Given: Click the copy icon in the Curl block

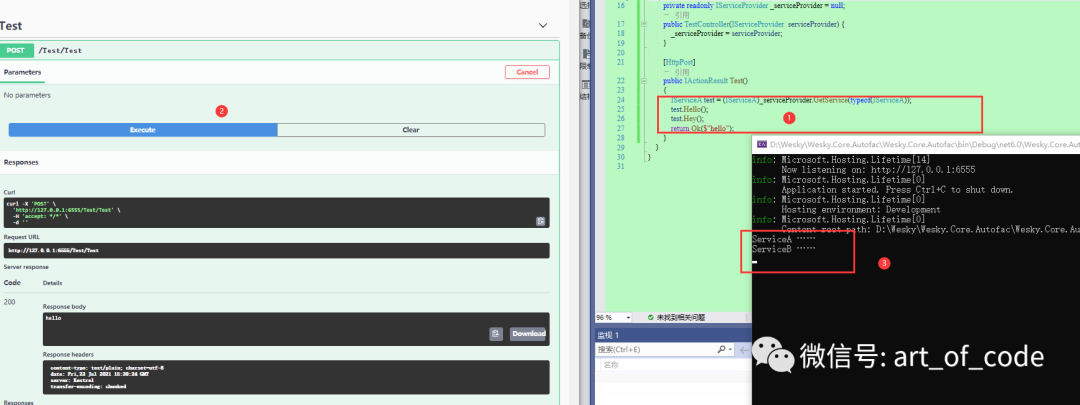Looking at the screenshot, I should pyautogui.click(x=540, y=220).
